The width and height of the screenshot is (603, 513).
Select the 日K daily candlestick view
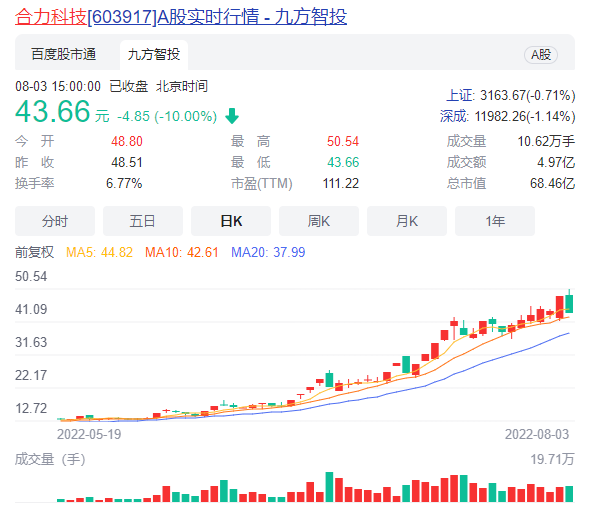231,221
